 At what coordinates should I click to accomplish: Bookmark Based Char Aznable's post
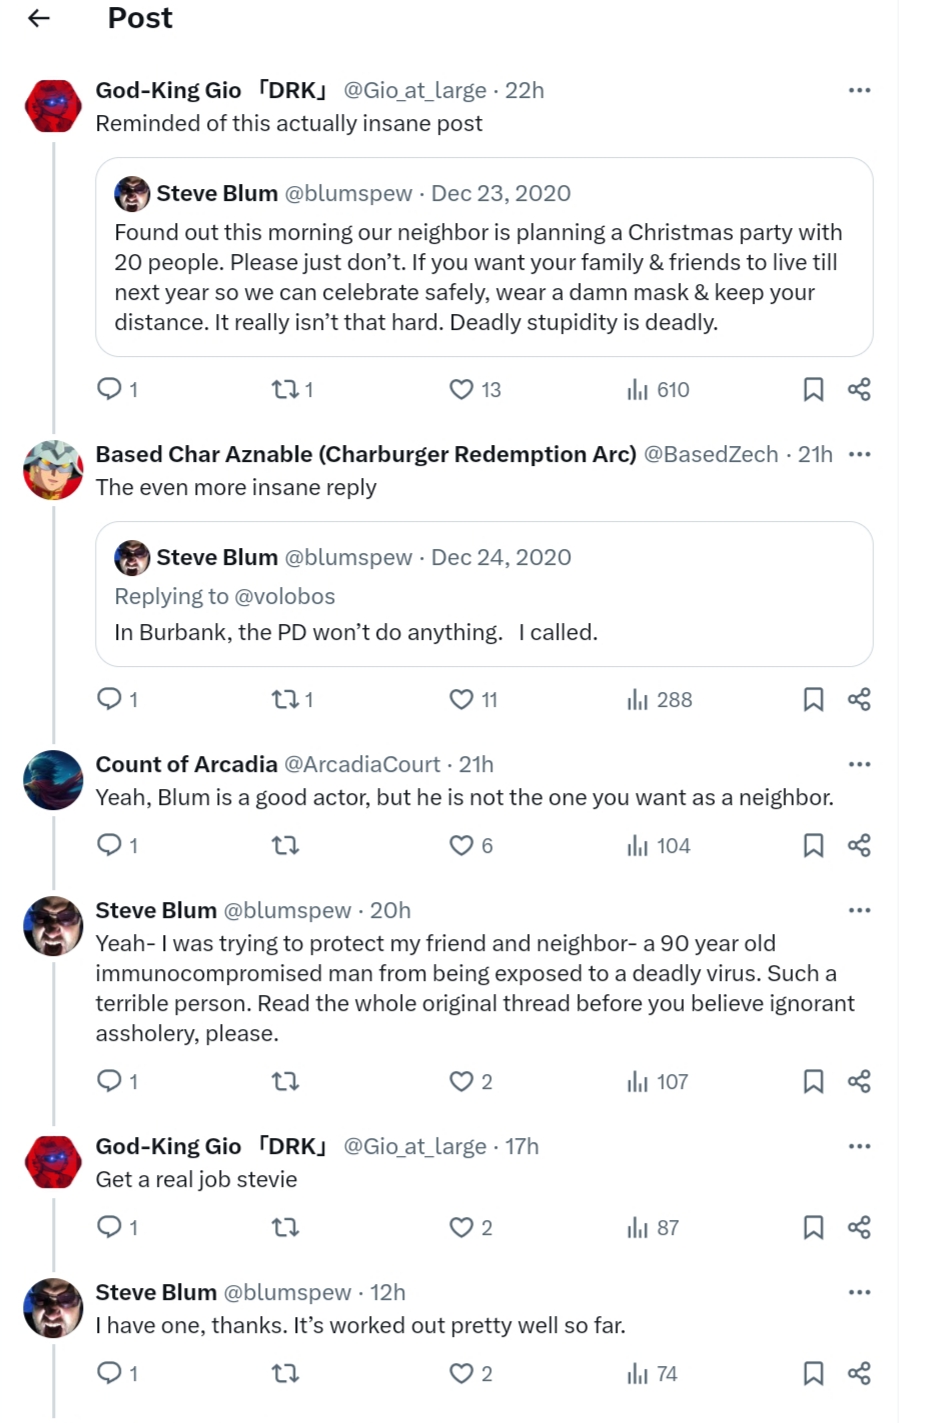click(x=814, y=699)
